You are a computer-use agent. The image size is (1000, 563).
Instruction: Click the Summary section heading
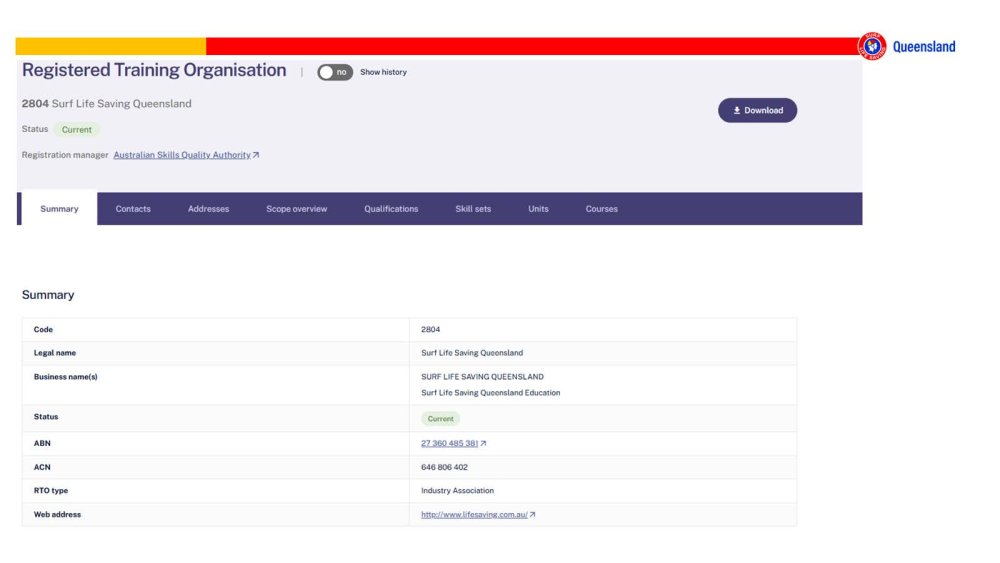pyautogui.click(x=48, y=295)
